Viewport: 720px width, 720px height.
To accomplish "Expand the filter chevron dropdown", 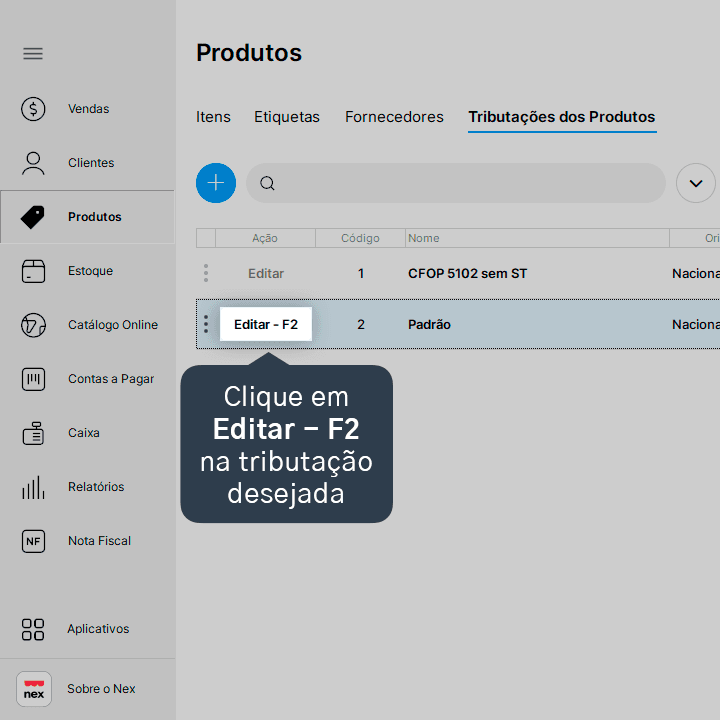I will point(696,183).
